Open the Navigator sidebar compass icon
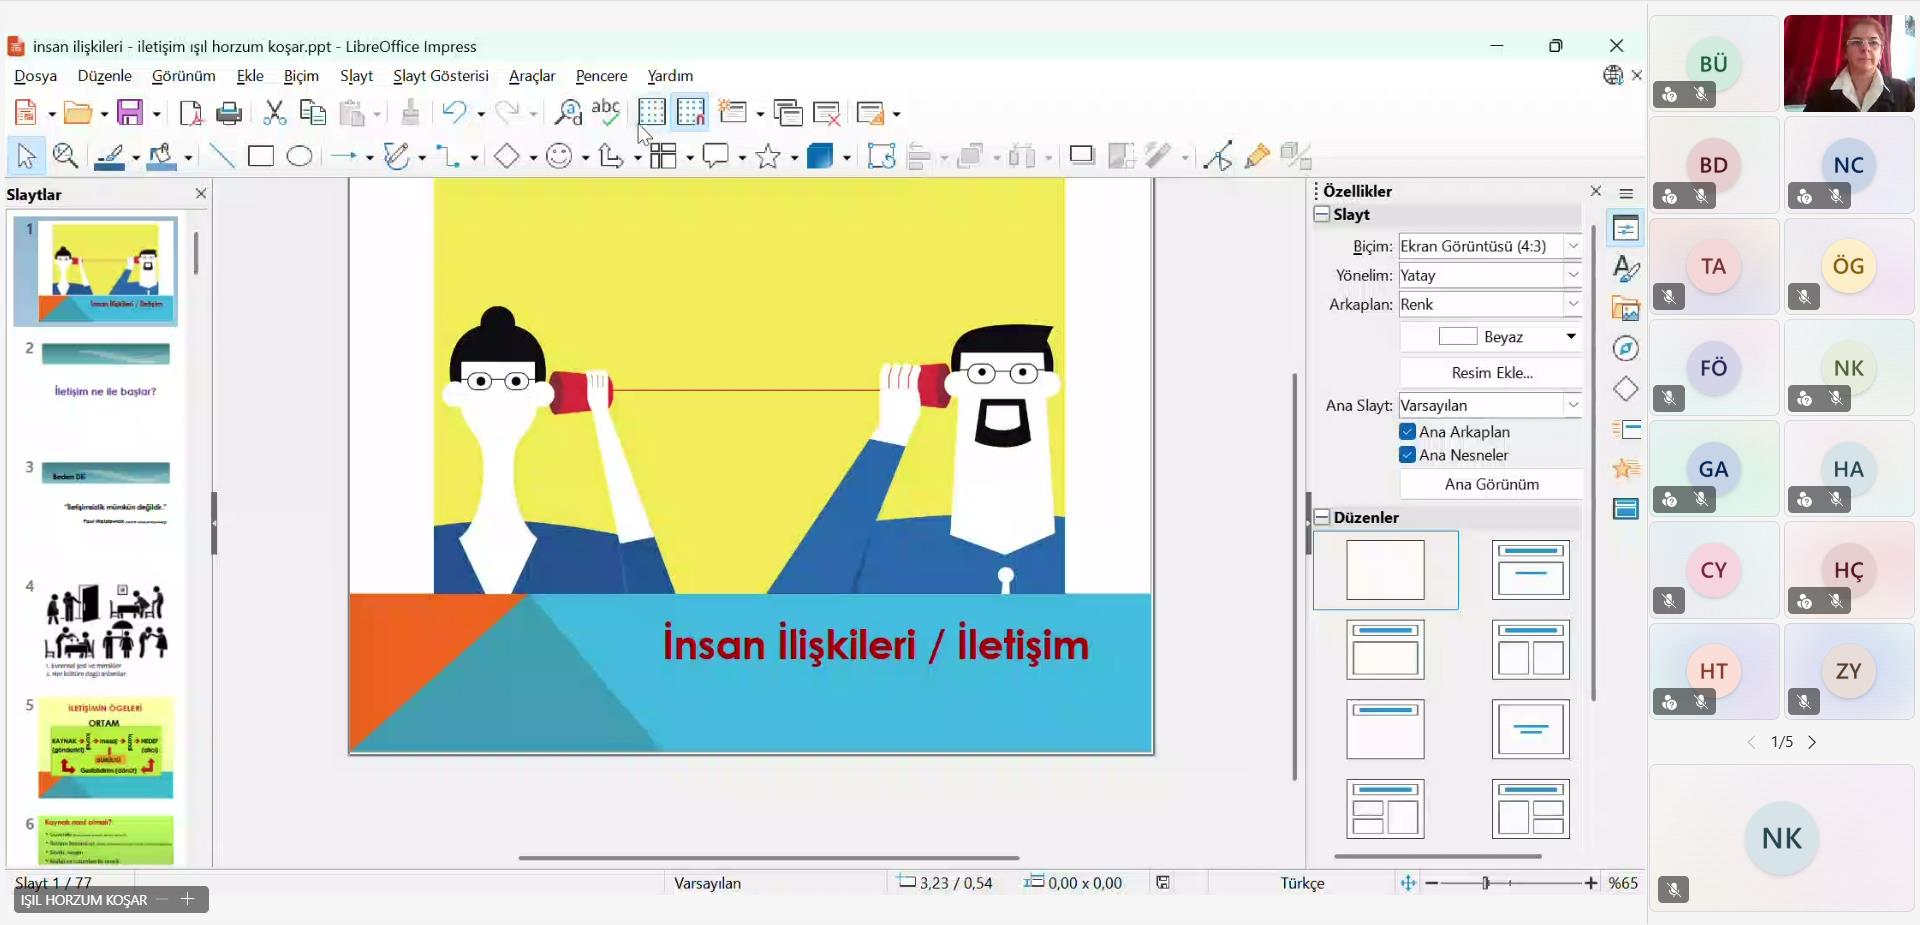Viewport: 1920px width, 925px height. click(x=1626, y=349)
